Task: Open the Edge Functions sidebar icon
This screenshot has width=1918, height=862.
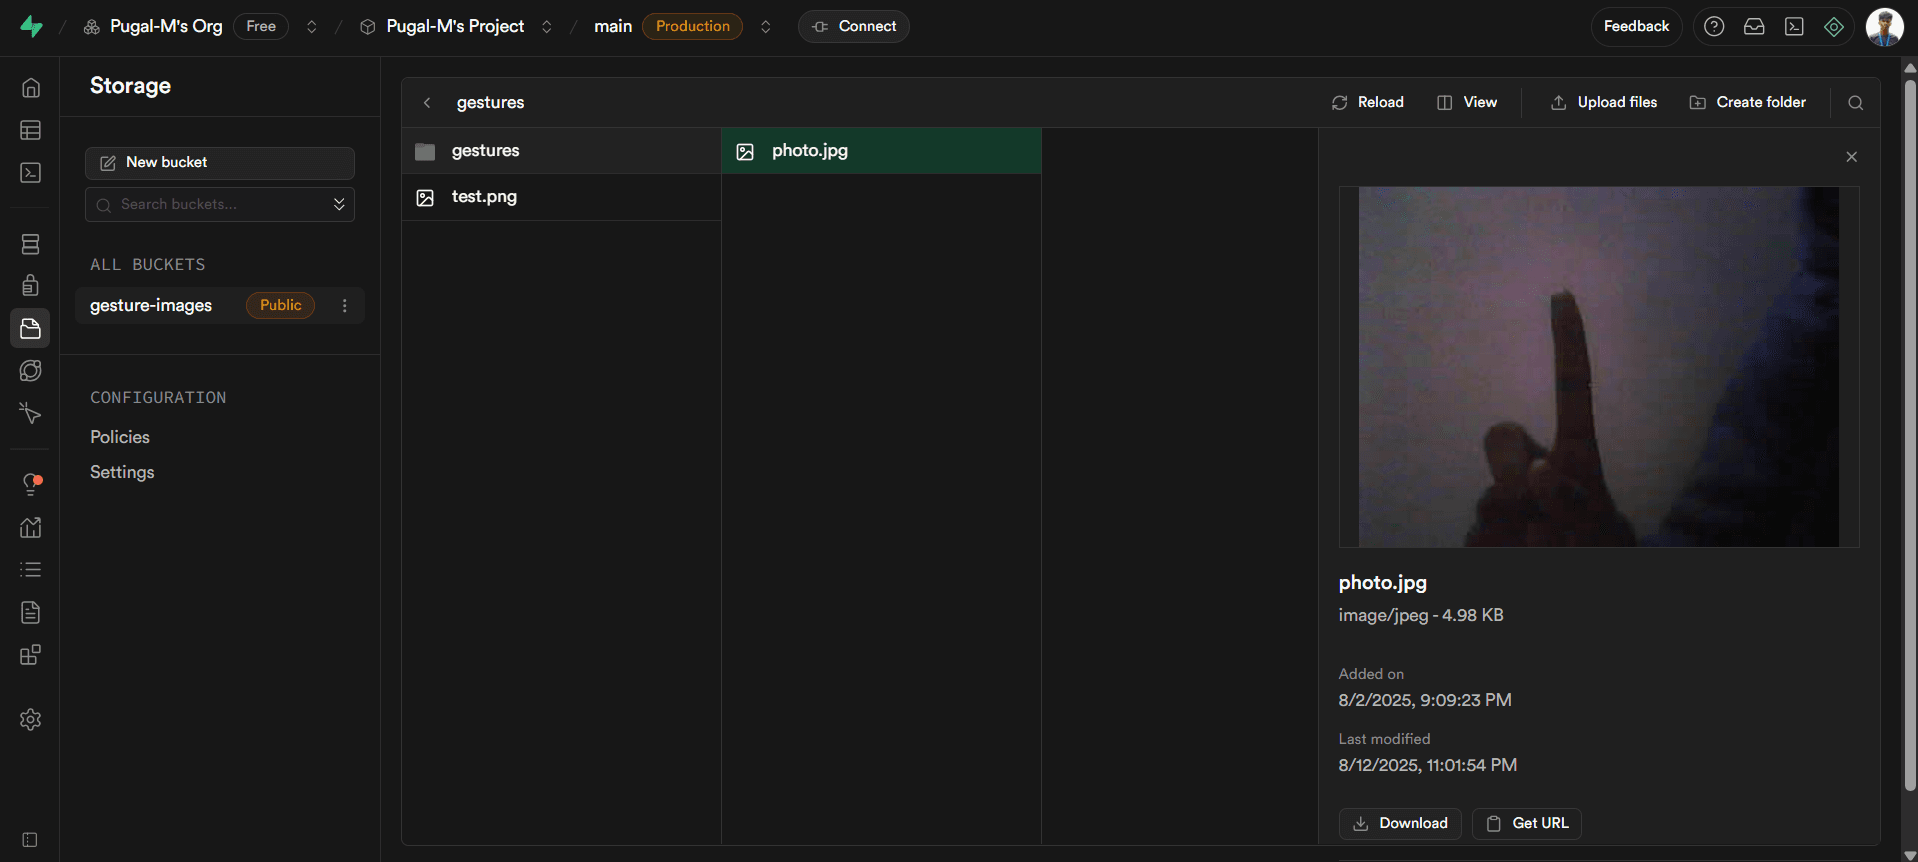Action: tap(31, 371)
